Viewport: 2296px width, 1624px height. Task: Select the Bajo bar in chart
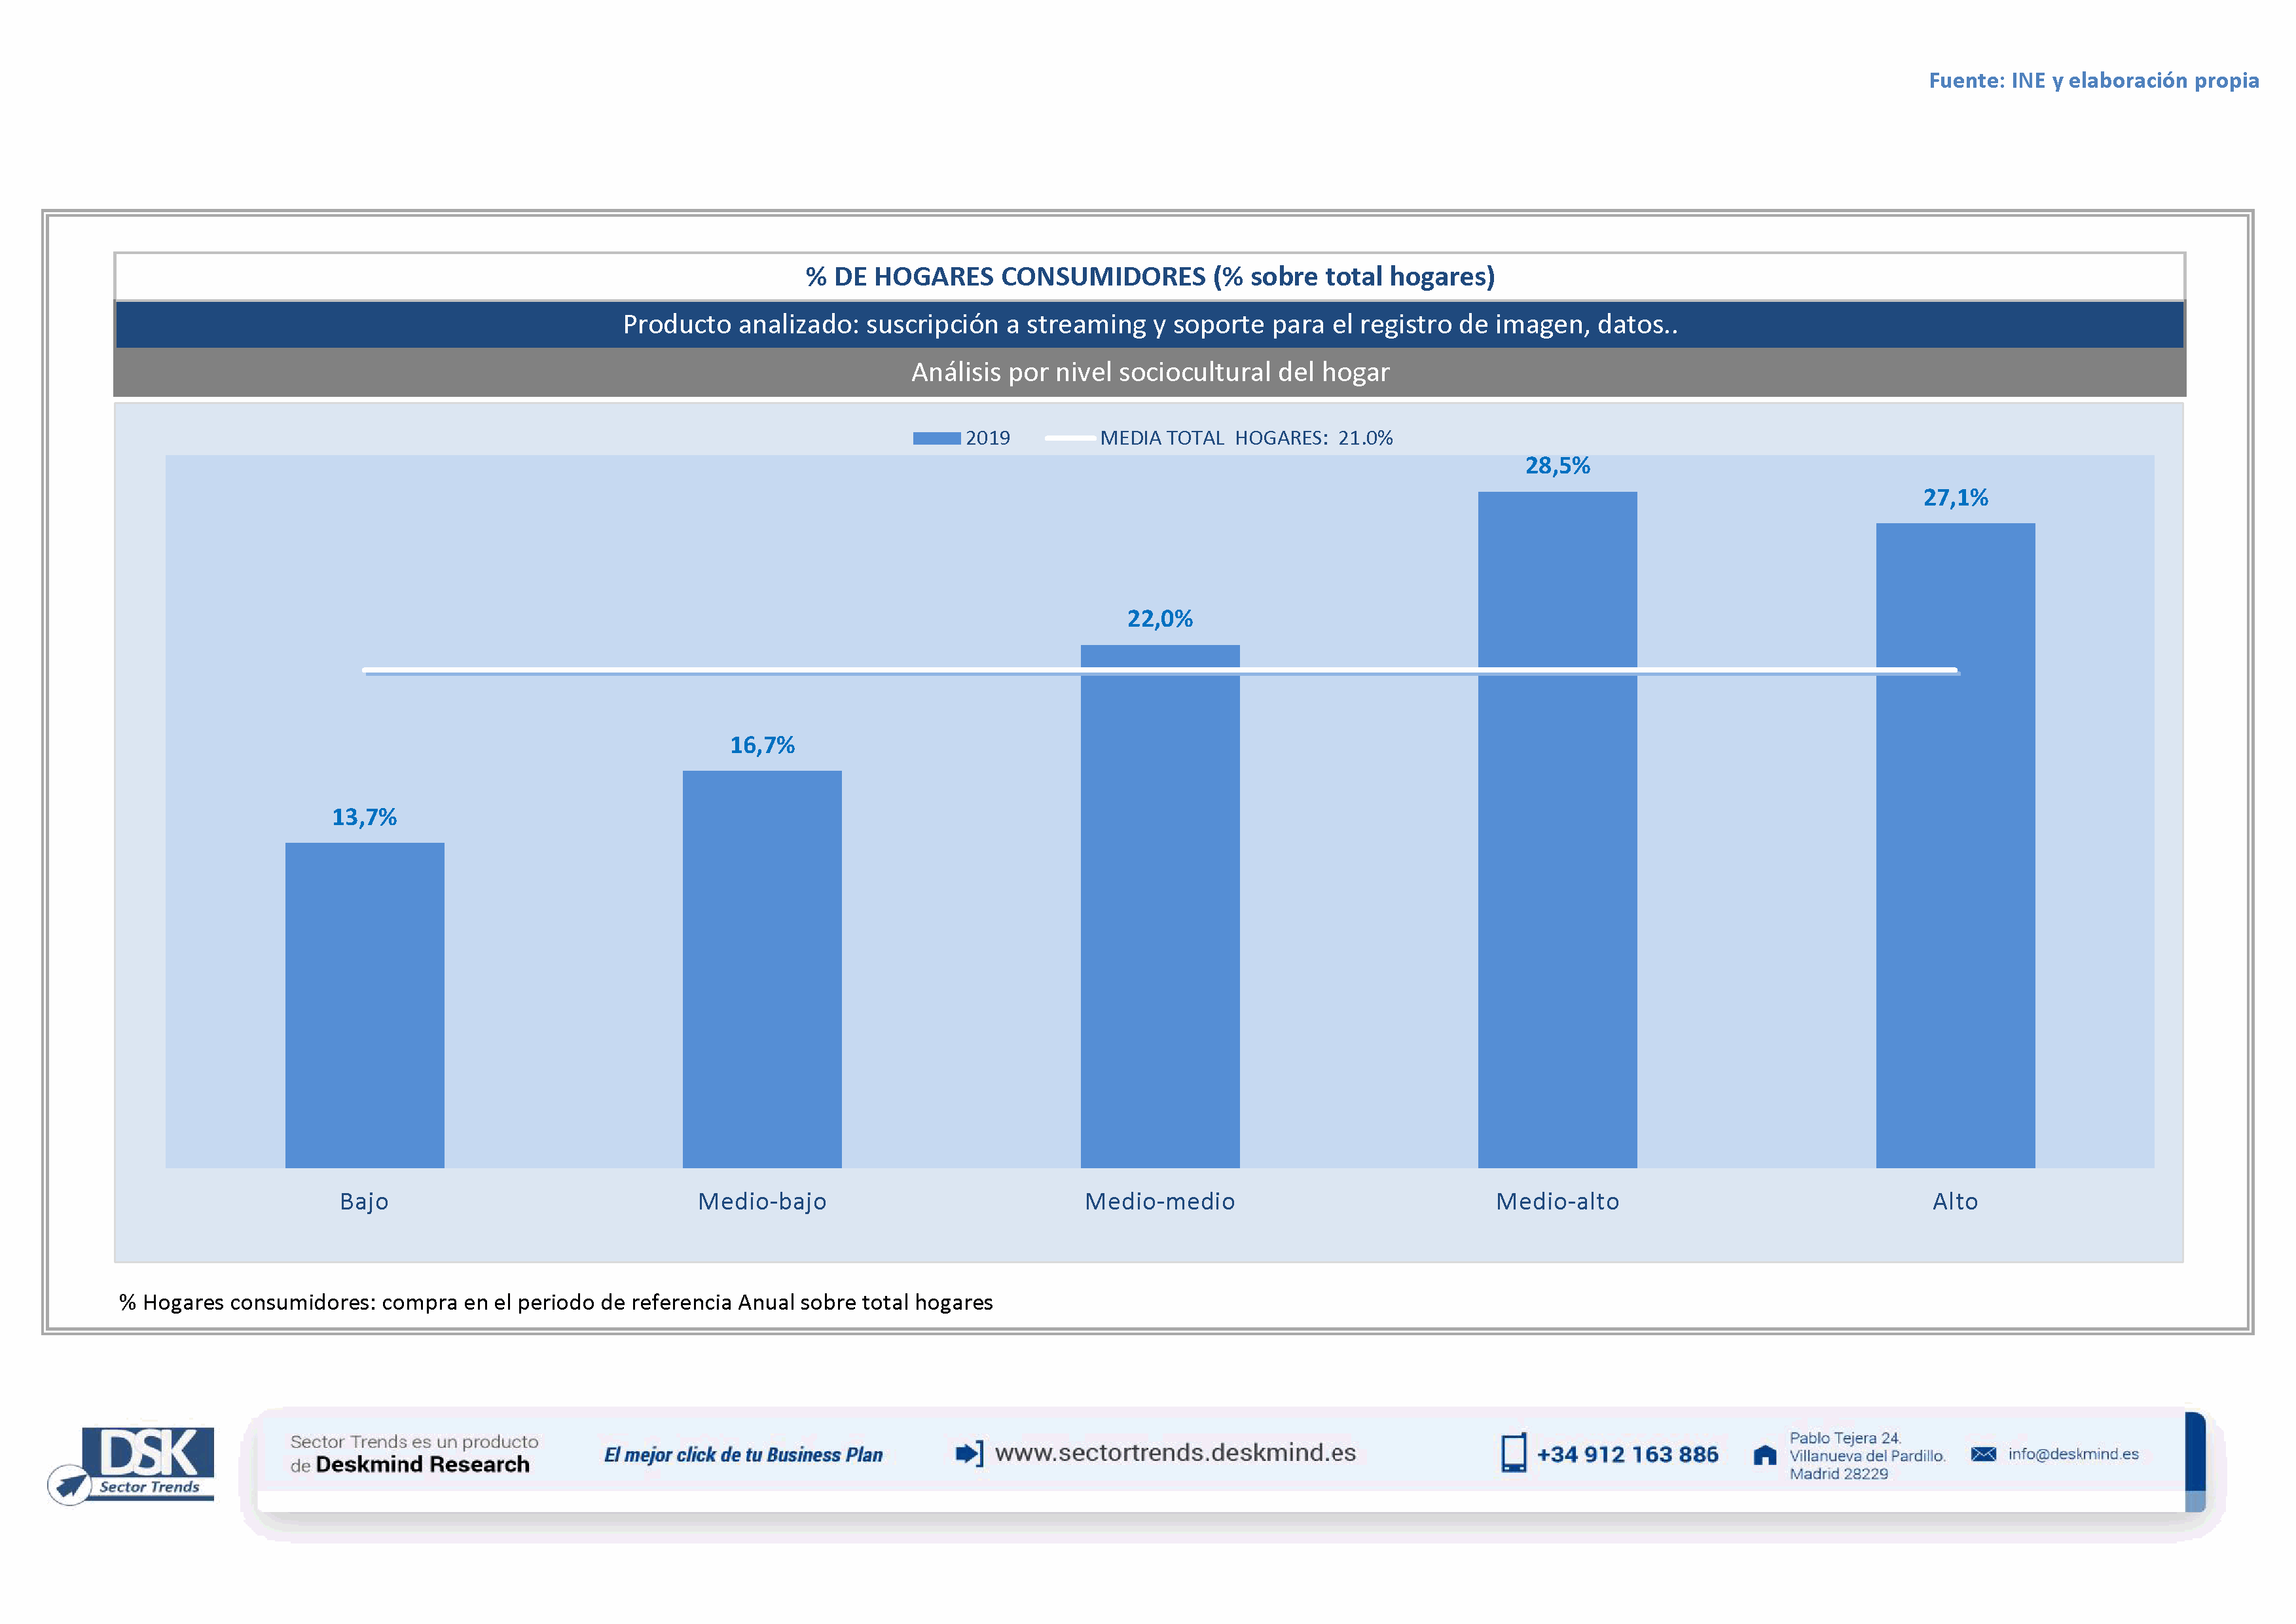[364, 1005]
